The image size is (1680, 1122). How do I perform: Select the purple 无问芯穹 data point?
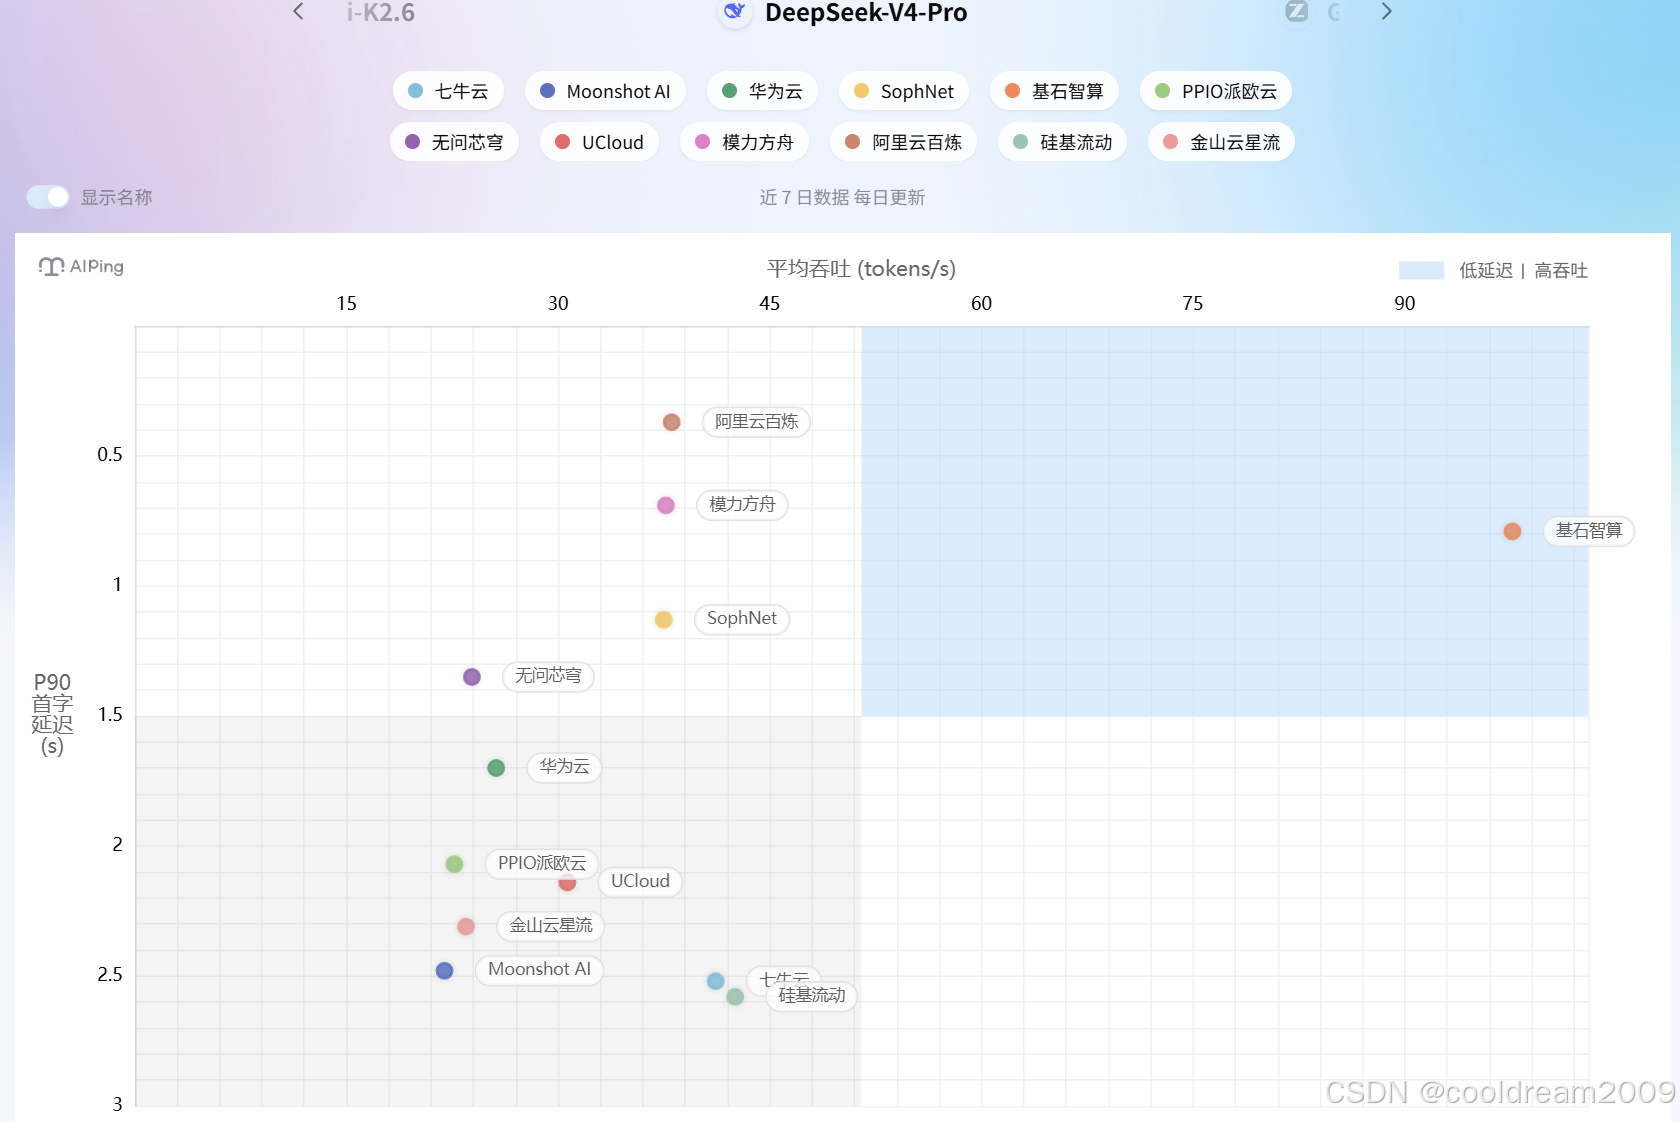(472, 677)
